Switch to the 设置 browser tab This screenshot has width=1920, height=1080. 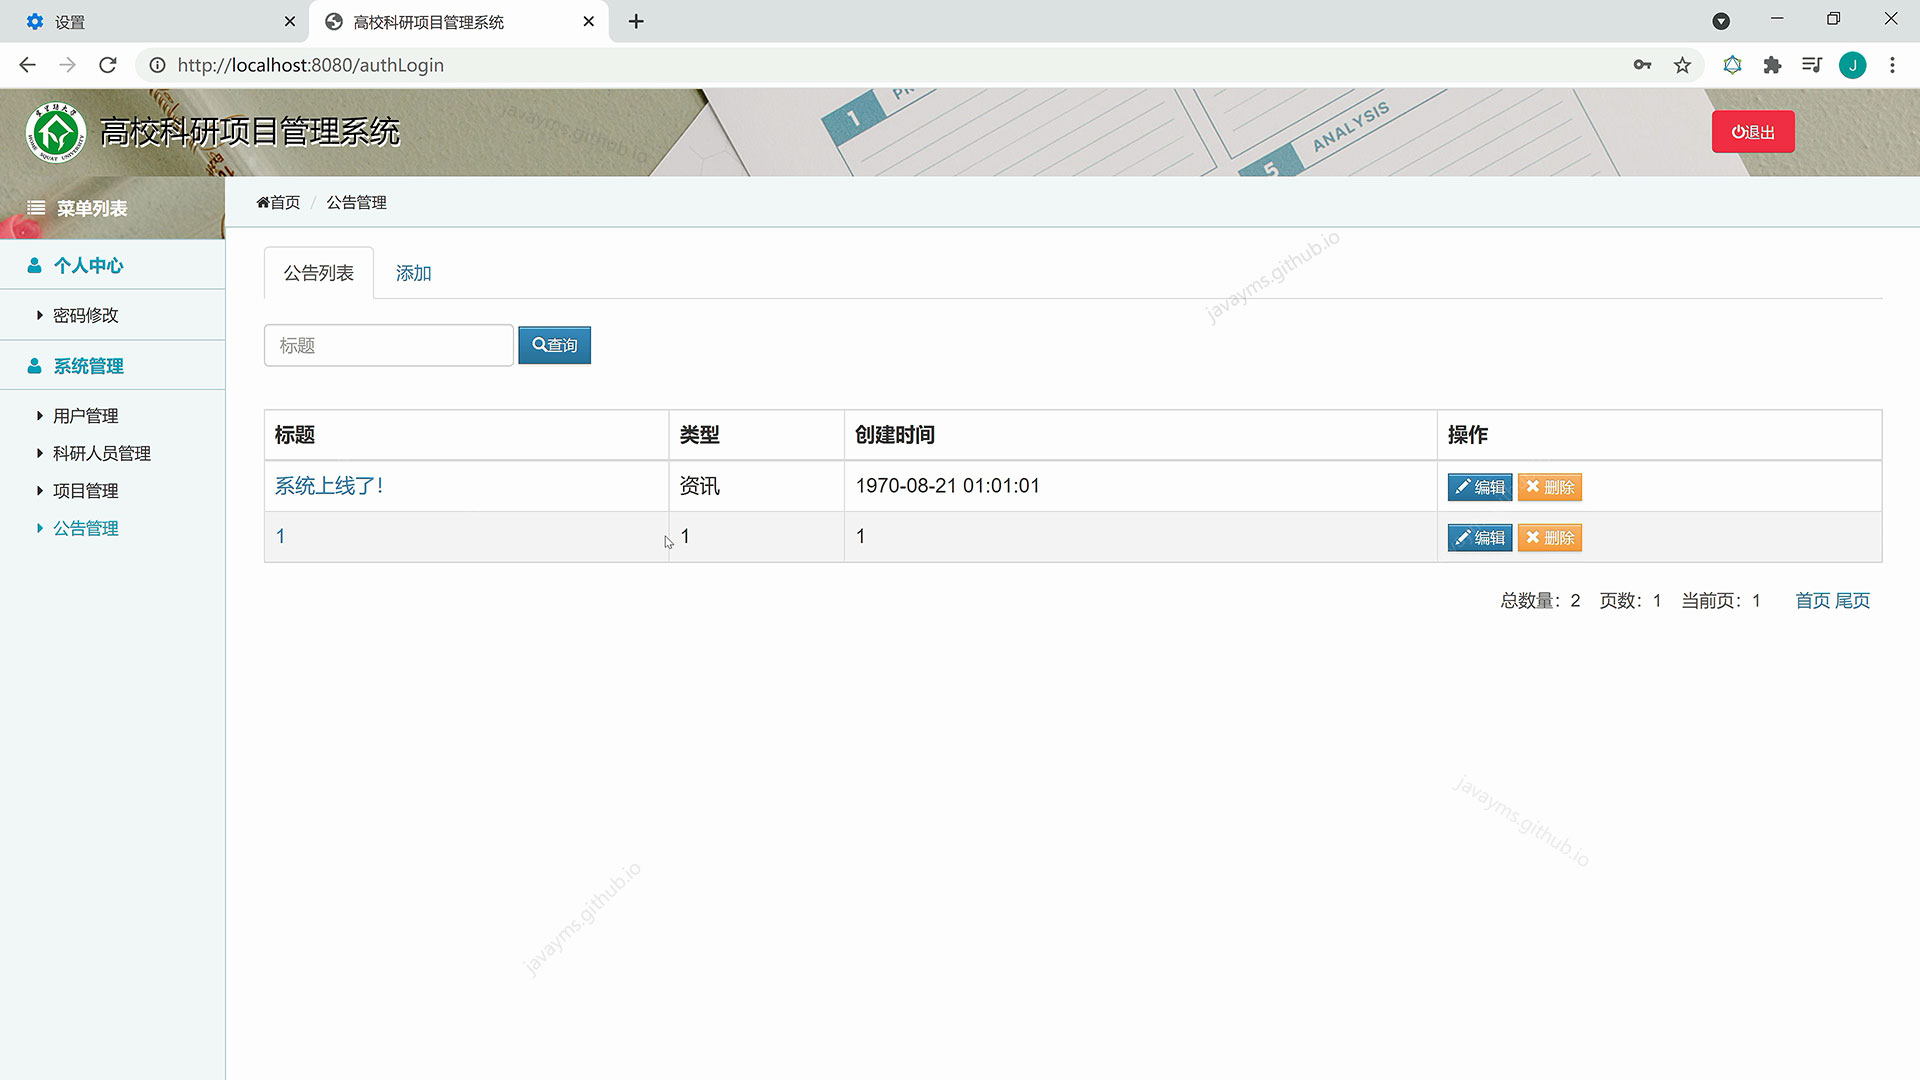point(120,21)
